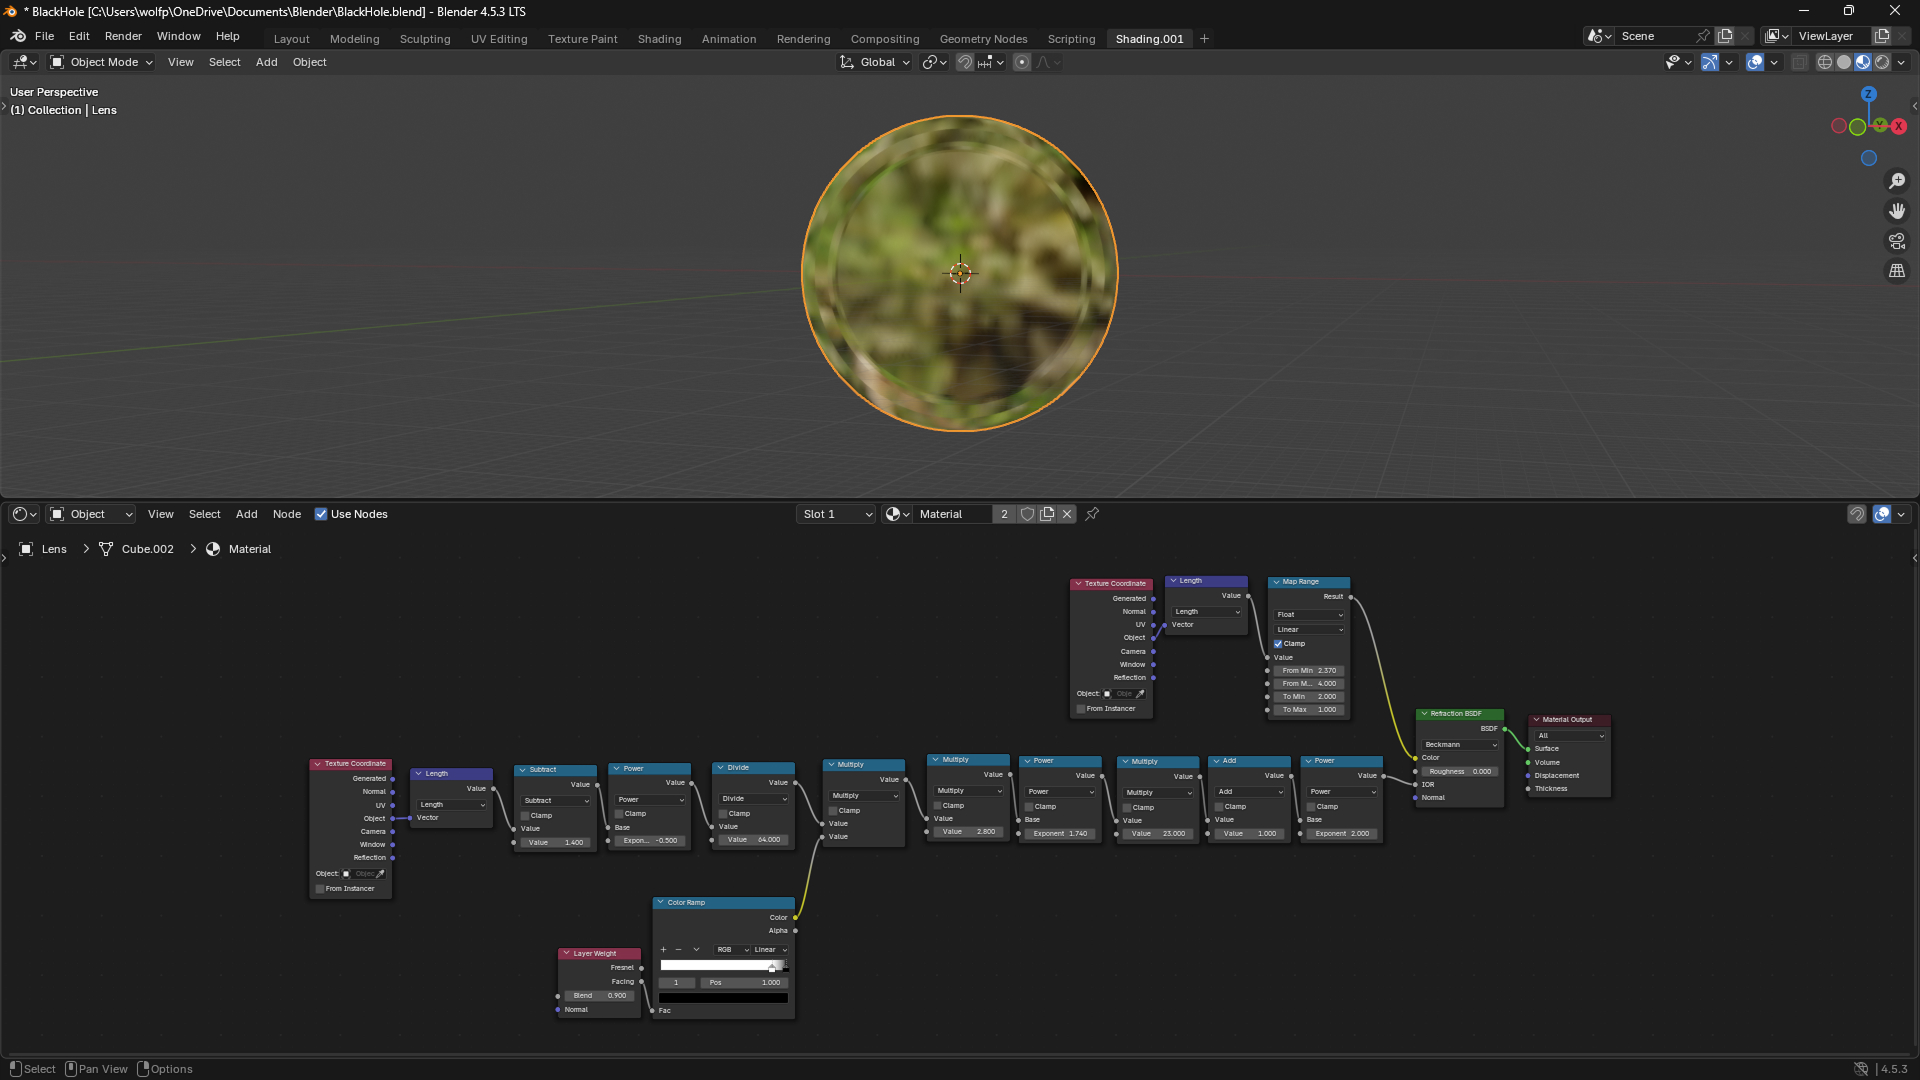The width and height of the screenshot is (1920, 1080).
Task: Click the zoom view magnifier icon
Action: pos(1896,181)
